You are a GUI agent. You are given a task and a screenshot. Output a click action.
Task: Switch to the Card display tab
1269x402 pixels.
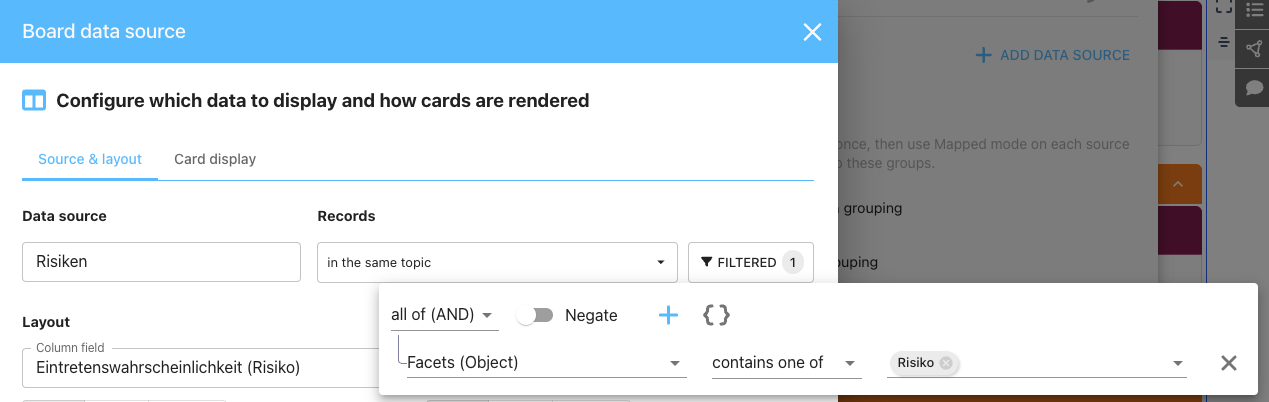215,159
